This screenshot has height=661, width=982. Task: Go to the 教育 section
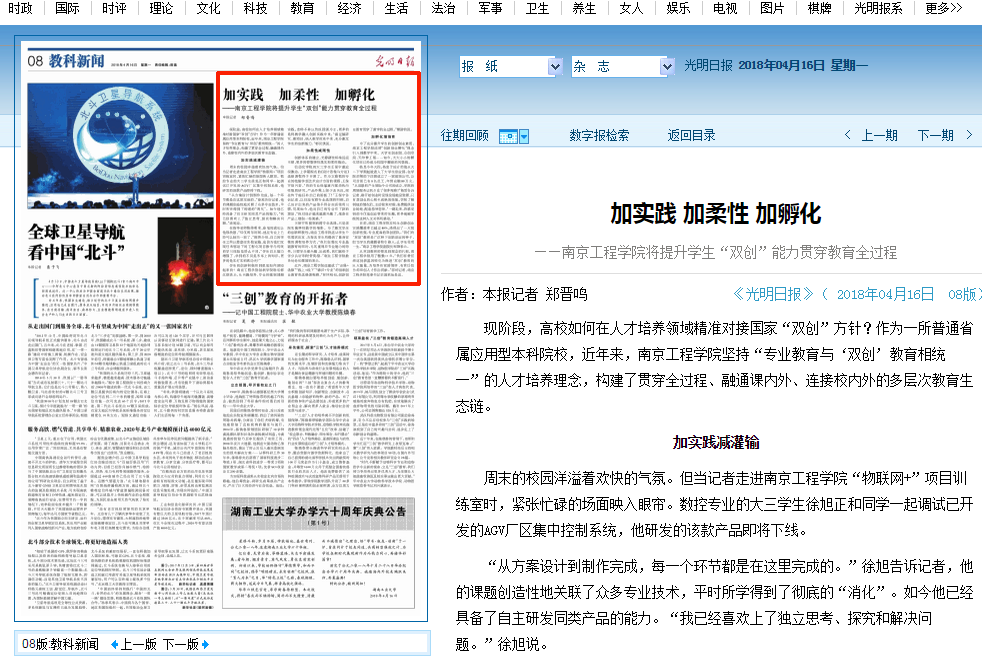[302, 9]
